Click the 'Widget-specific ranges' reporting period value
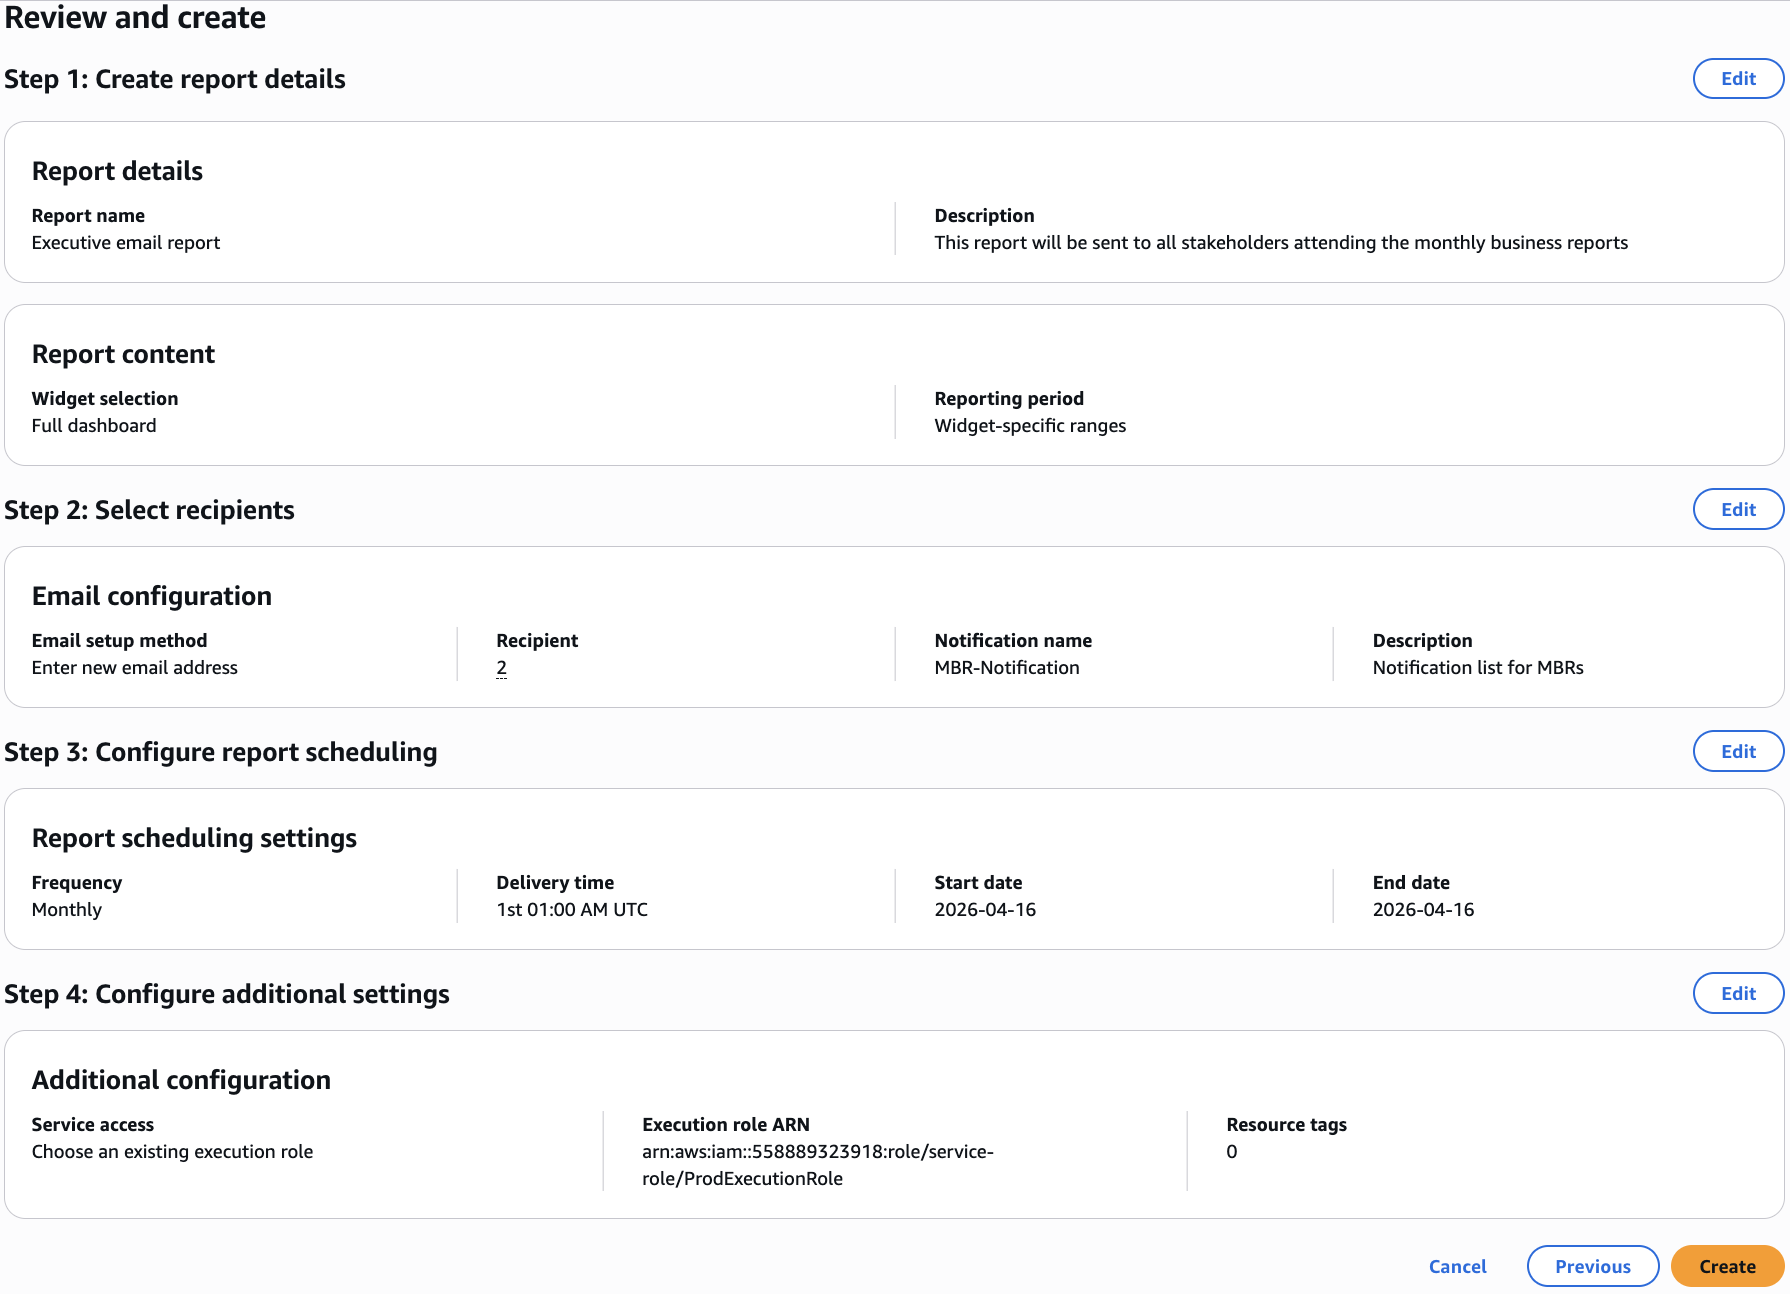Viewport: 1790px width, 1294px height. (1029, 426)
